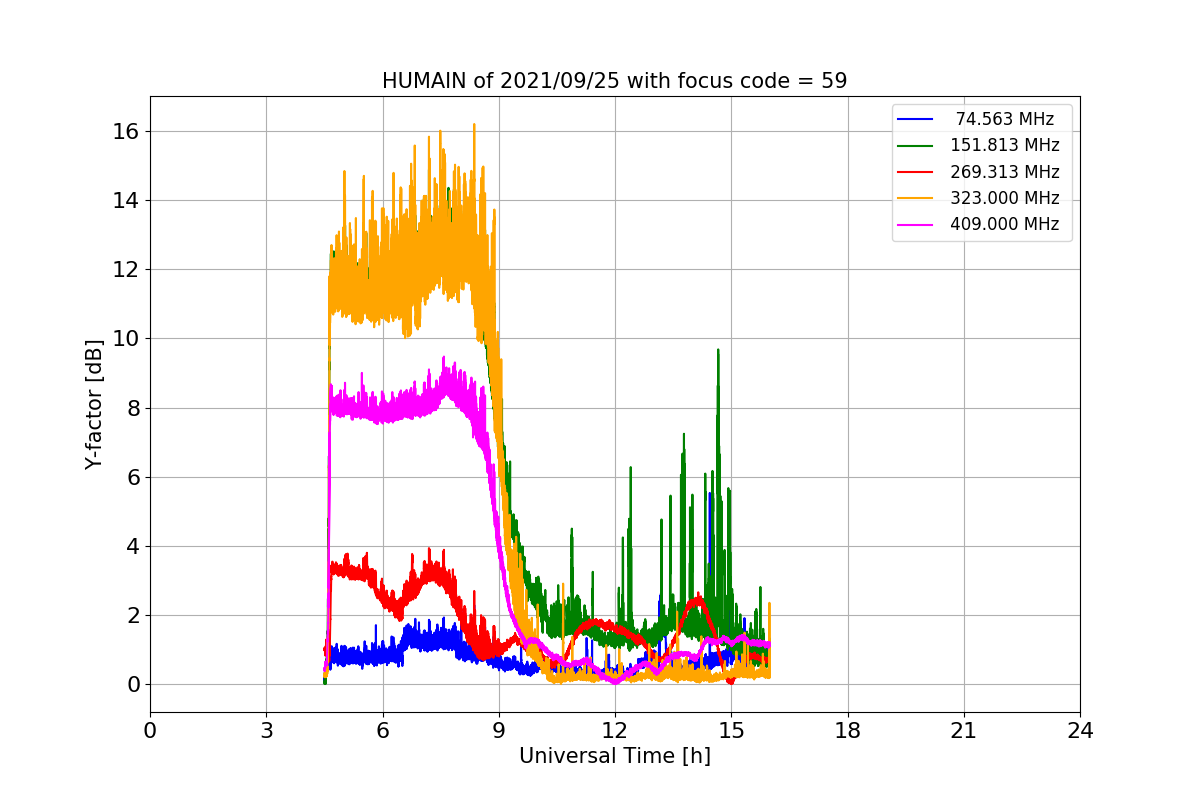Click y-axis tick label '16'
The image size is (1200, 800).
point(126,132)
